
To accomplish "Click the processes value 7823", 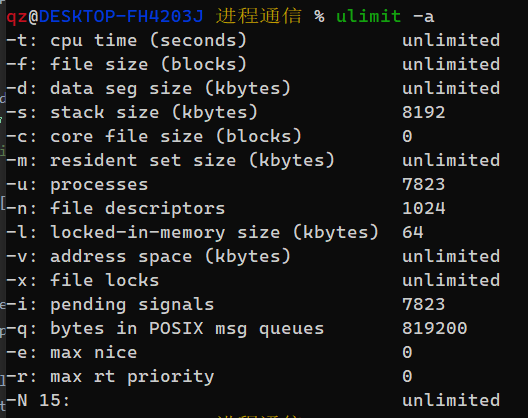I will coord(424,184).
